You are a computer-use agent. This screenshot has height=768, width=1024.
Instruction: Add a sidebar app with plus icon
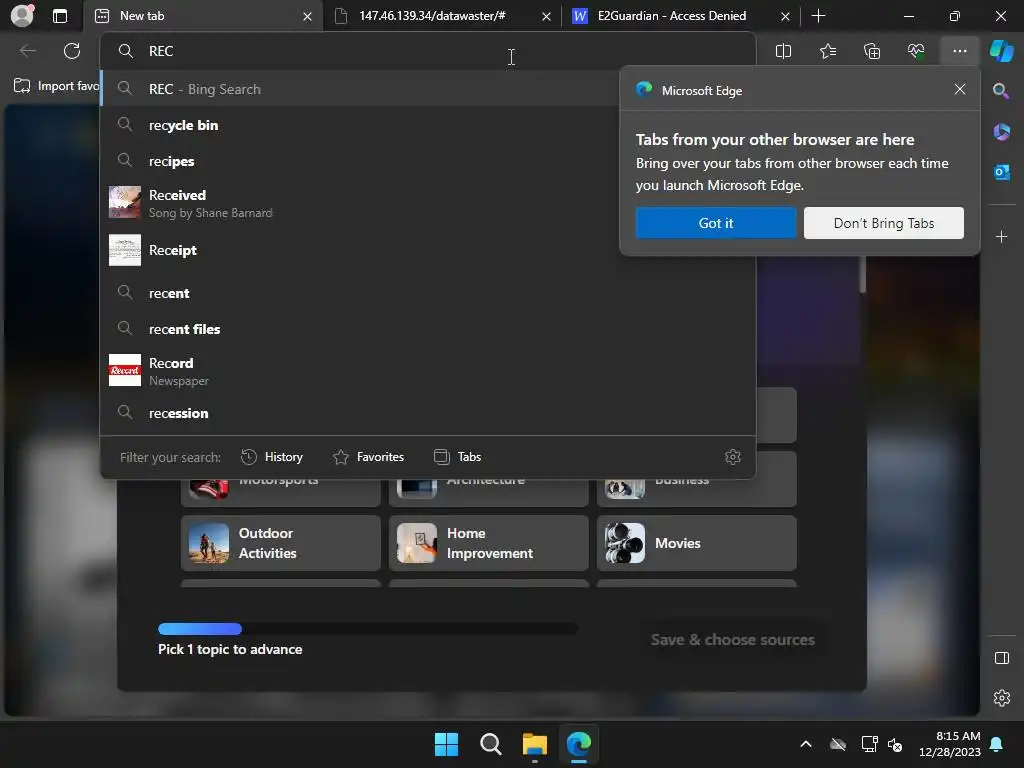pyautogui.click(x=1001, y=236)
